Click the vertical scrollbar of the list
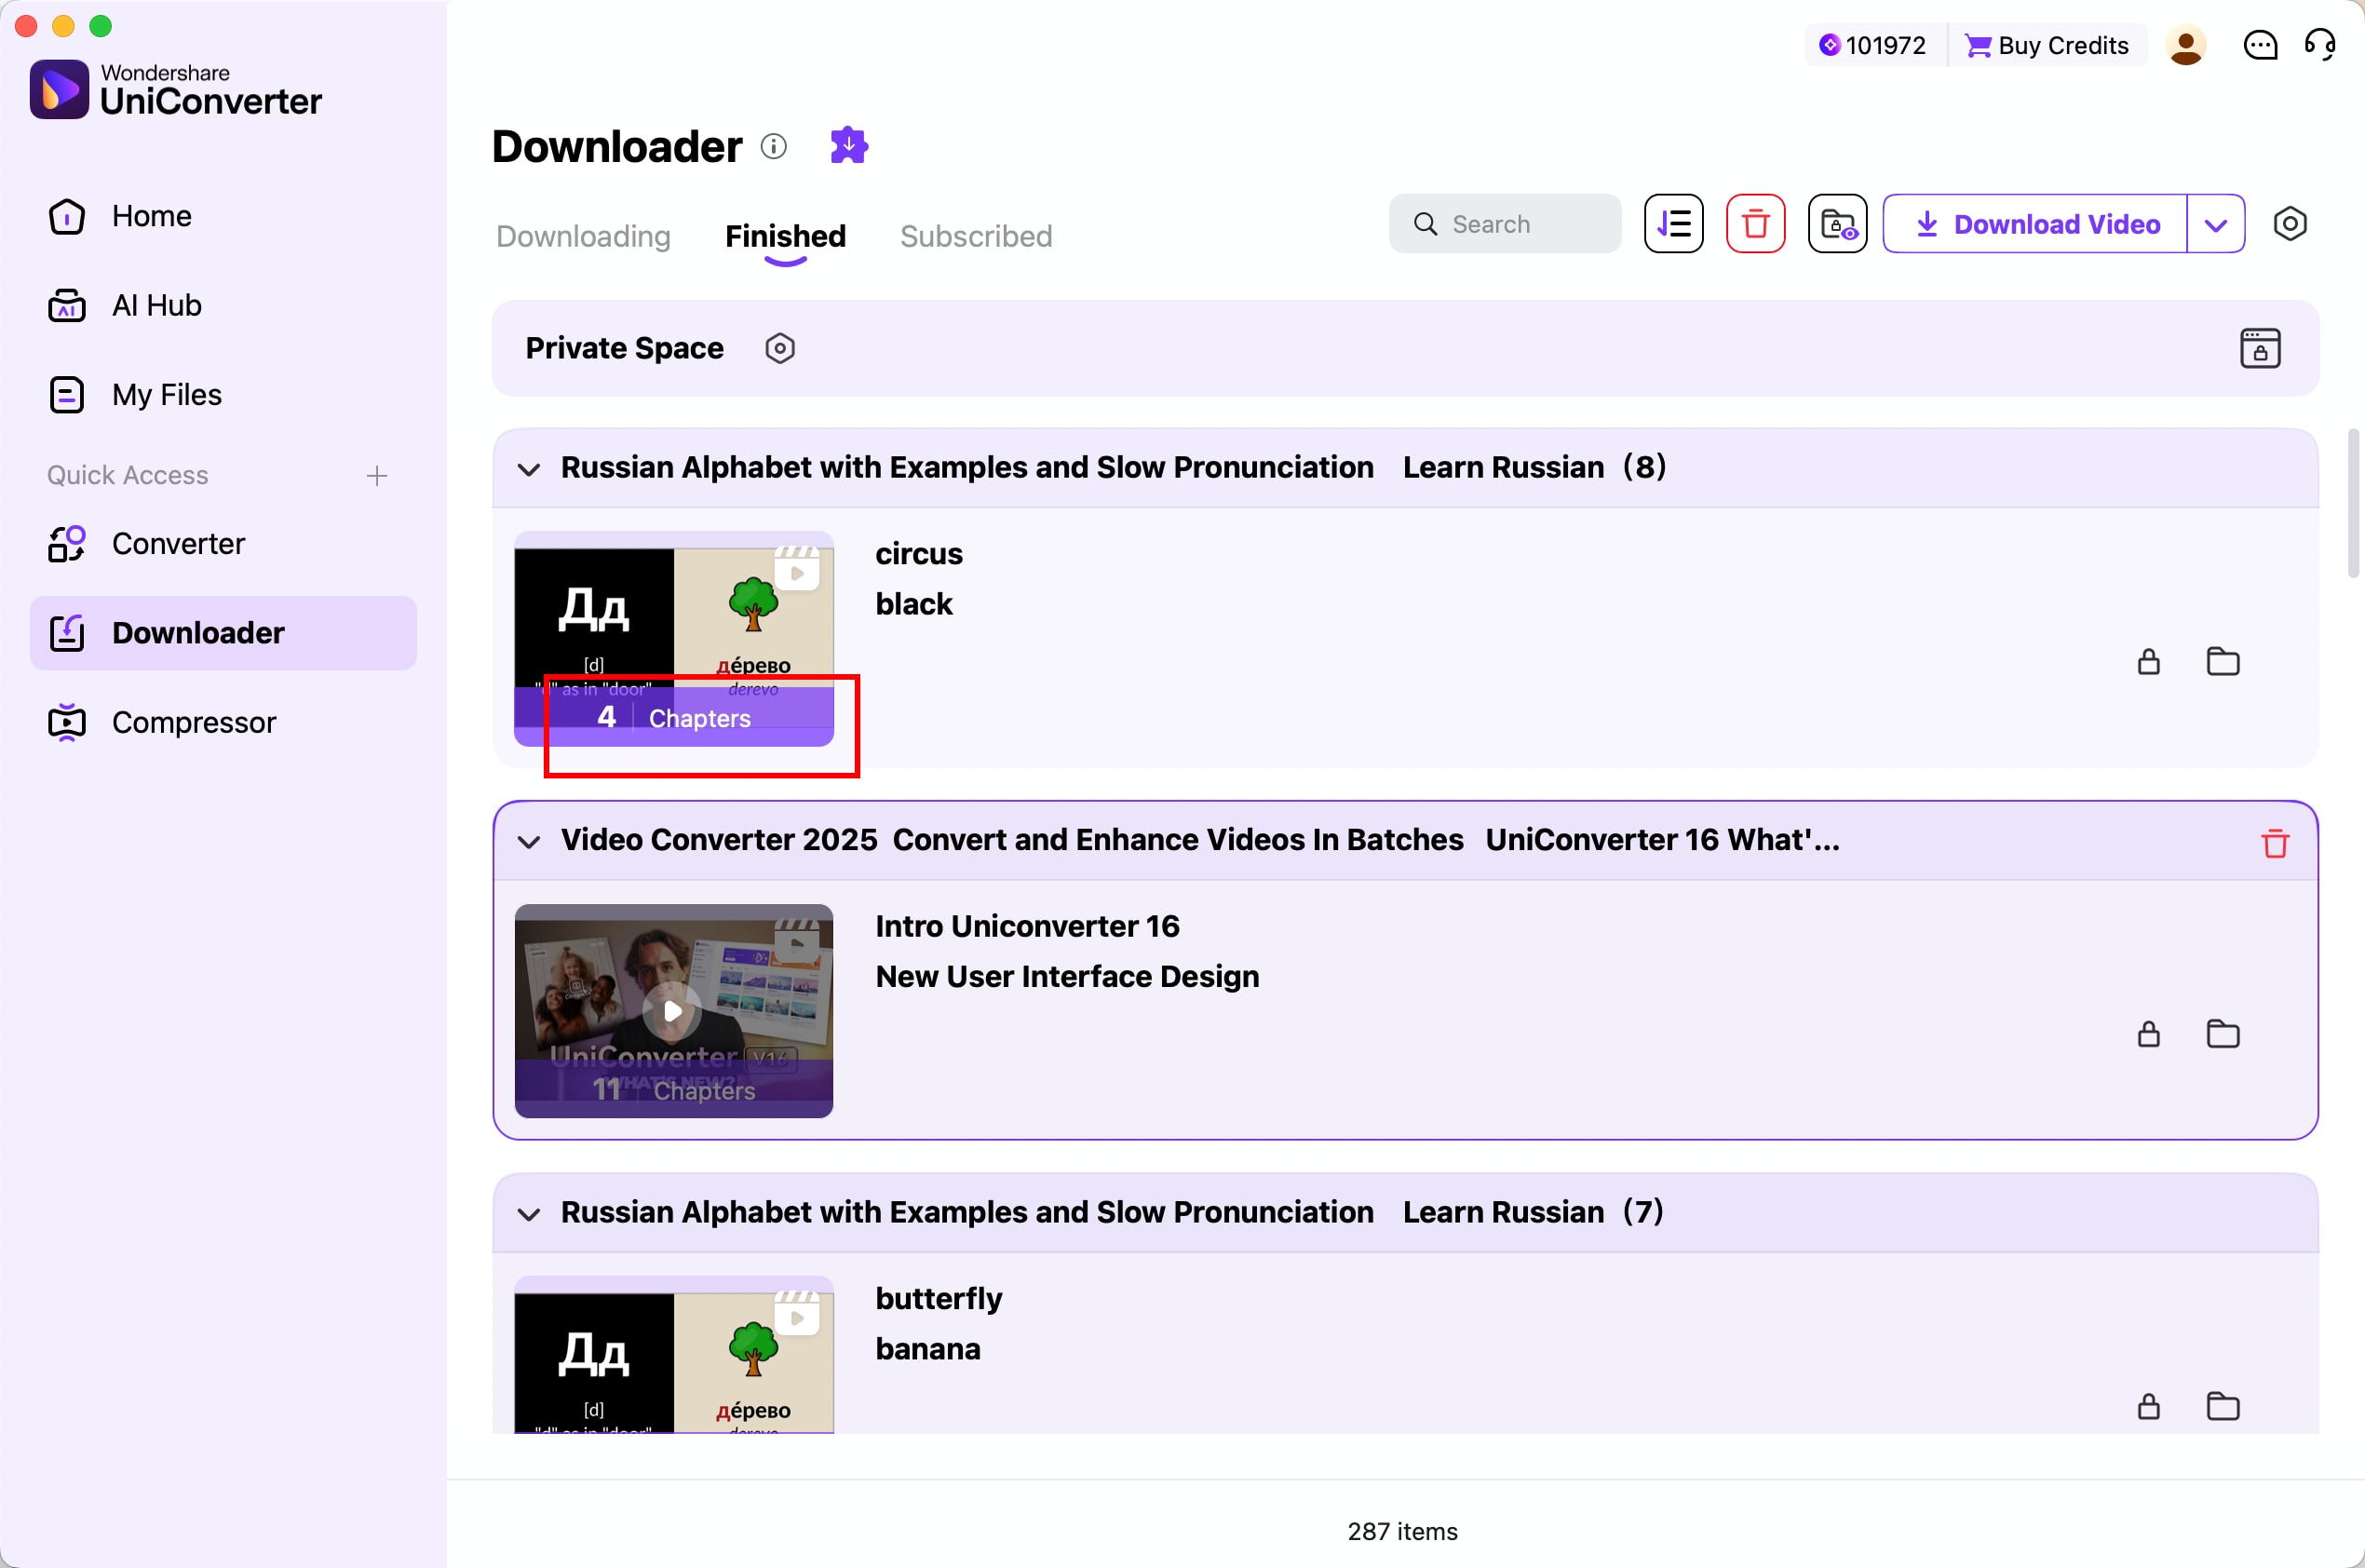The height and width of the screenshot is (1568, 2365). [2353, 504]
